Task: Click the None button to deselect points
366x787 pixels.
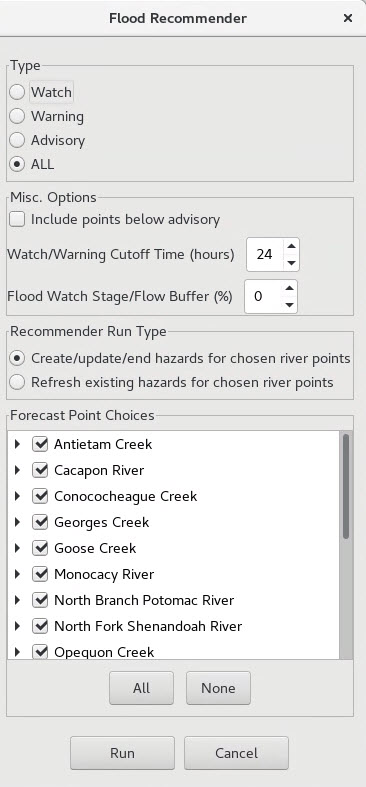Action: [218, 688]
